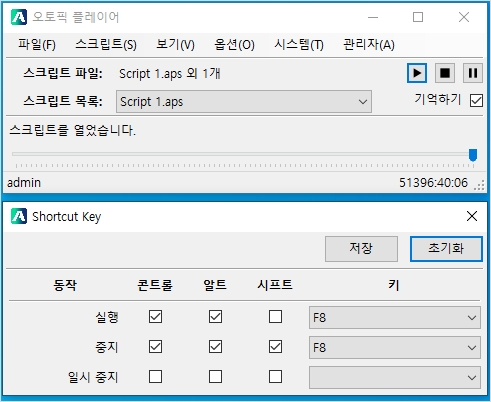Close the Shortcut Key window

point(472,216)
